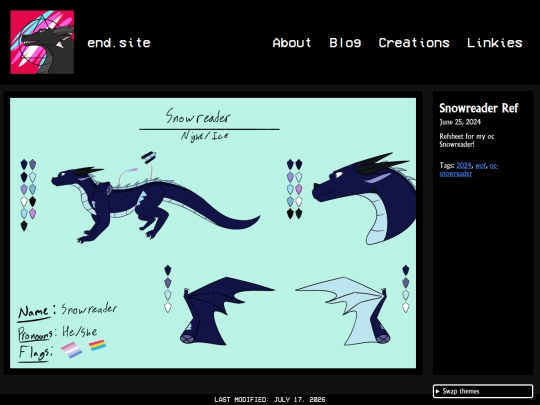The width and height of the screenshot is (540, 405).
Task: Follow the wof tag link
Action: pos(480,166)
